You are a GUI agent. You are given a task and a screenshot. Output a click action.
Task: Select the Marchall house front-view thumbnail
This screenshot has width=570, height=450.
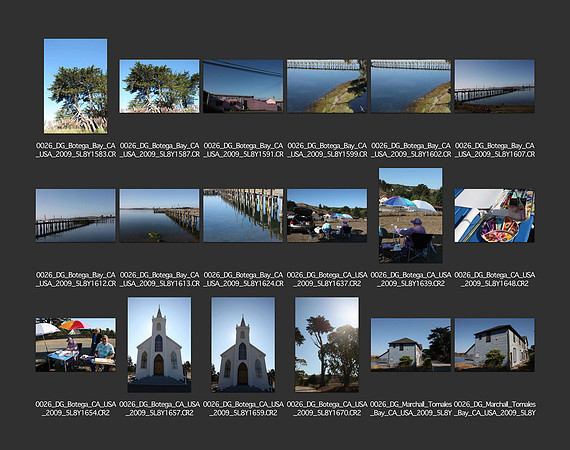tap(411, 345)
